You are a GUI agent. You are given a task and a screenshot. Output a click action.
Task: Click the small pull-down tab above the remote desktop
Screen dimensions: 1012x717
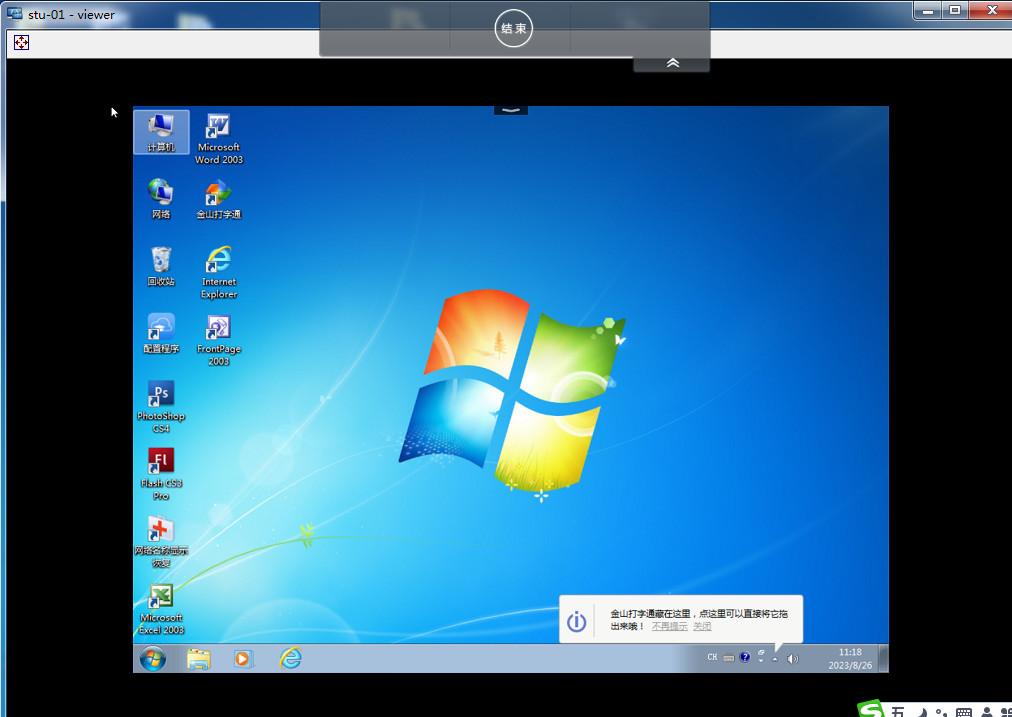pos(511,110)
